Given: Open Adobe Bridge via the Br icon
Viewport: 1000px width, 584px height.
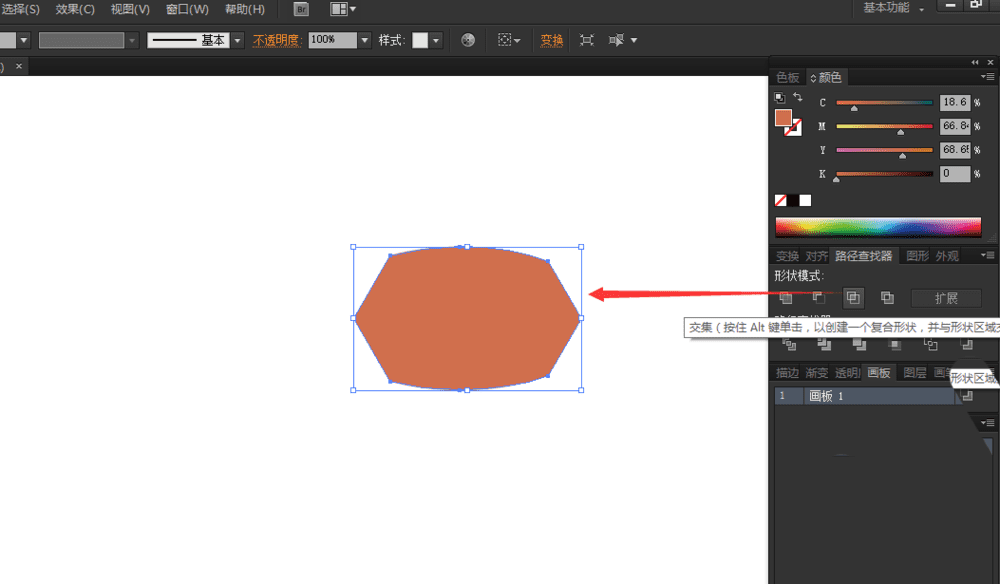Looking at the screenshot, I should (x=301, y=9).
